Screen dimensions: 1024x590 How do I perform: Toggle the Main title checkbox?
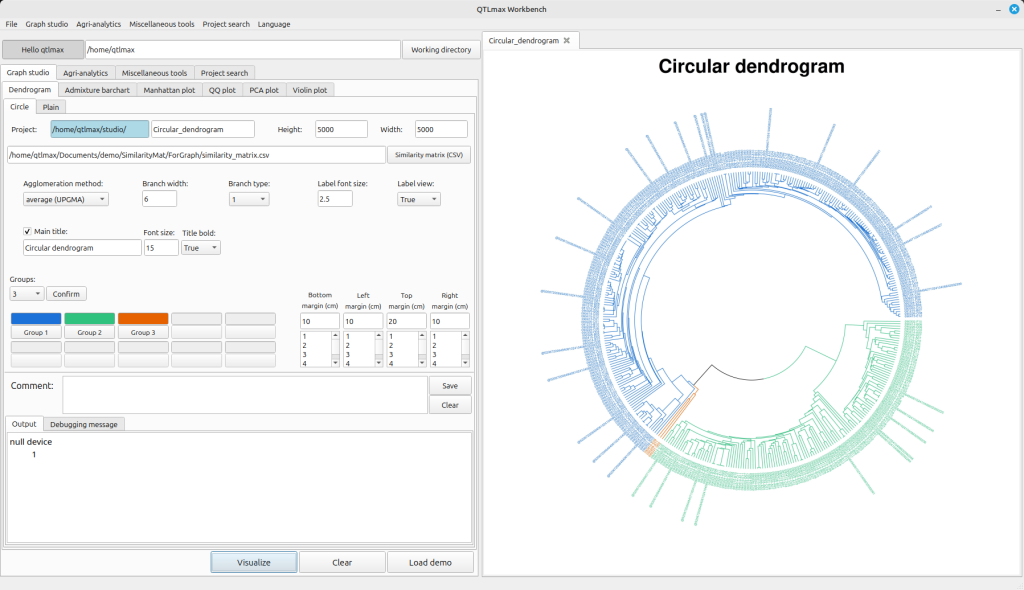(x=28, y=231)
